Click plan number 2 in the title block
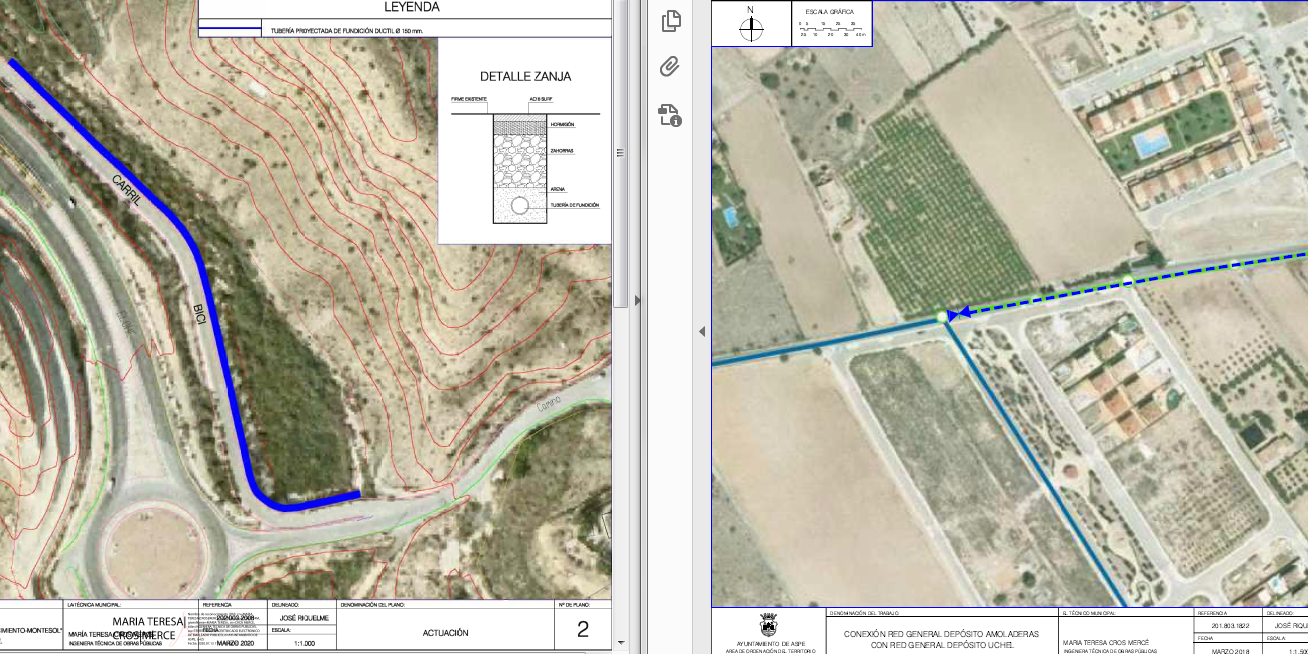The height and width of the screenshot is (654, 1308). 583,629
